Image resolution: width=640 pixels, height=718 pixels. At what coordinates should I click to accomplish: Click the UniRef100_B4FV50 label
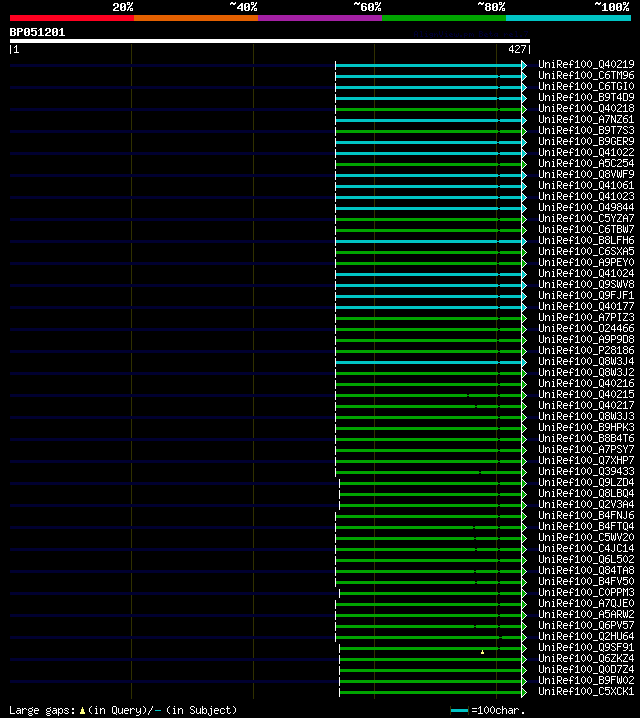[586, 581]
